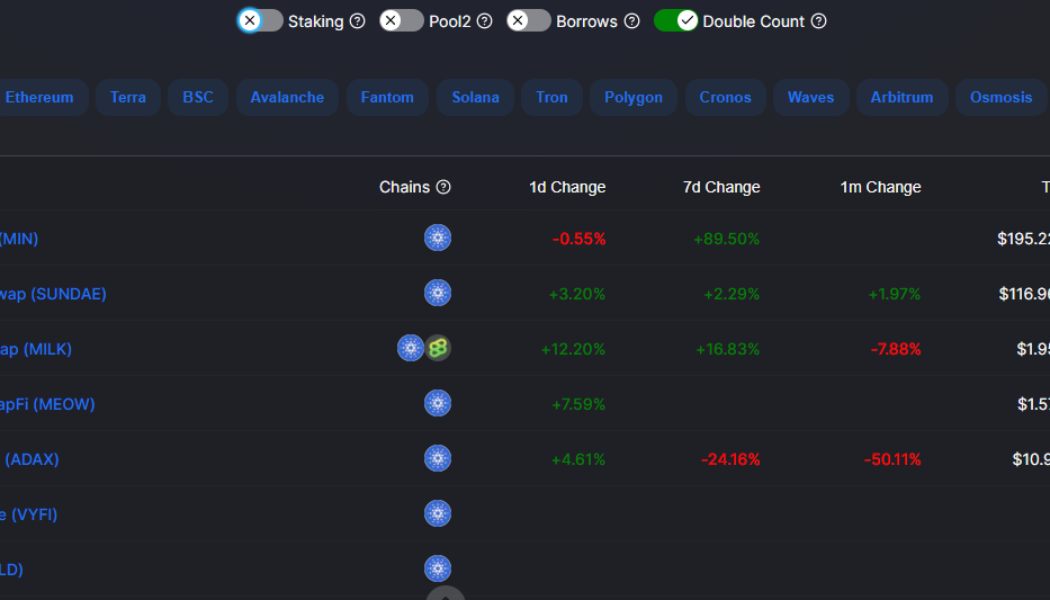The image size is (1050, 600).
Task: Sort by the 1d Change column header
Action: 567,187
